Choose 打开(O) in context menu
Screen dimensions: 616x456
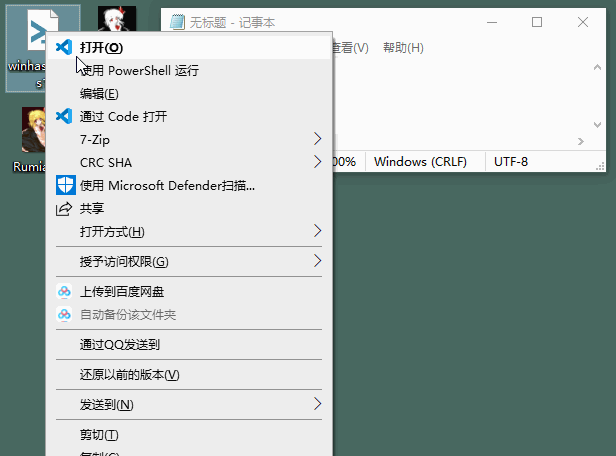pyautogui.click(x=189, y=48)
